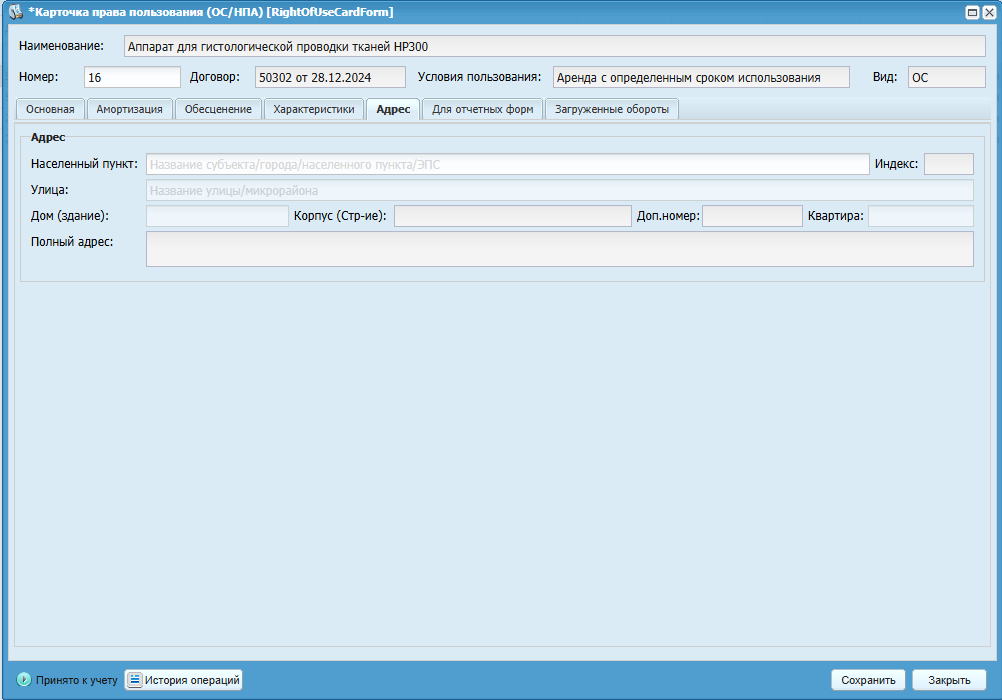Click the card form icon in title bar
Viewport: 1002px width, 700px height.
pyautogui.click(x=16, y=12)
